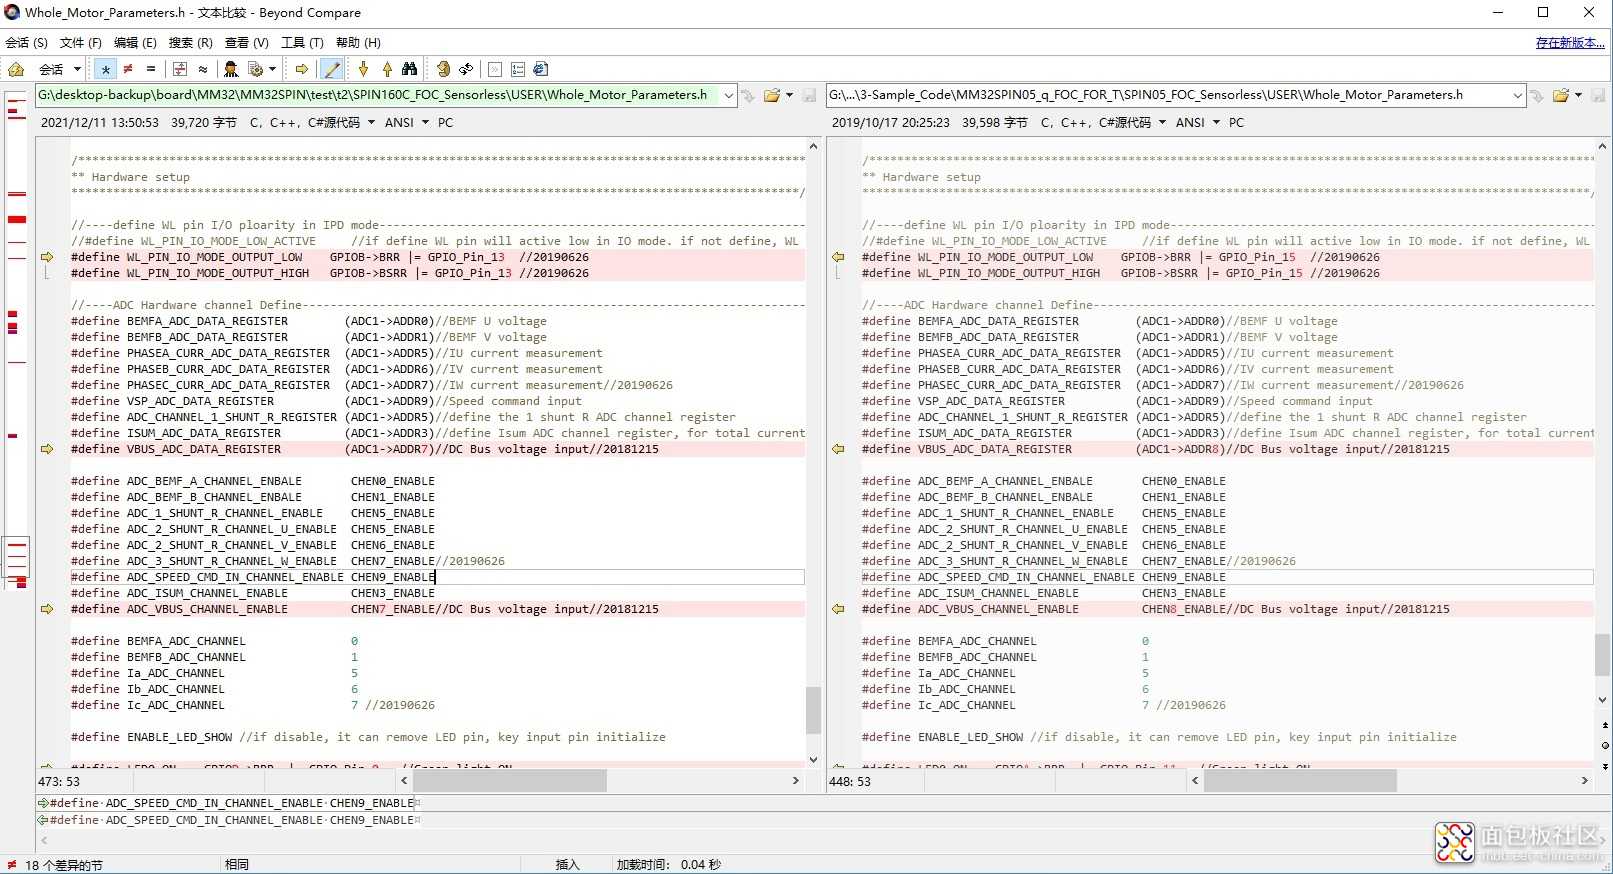Open the 查看 (V) menu

pos(247,43)
